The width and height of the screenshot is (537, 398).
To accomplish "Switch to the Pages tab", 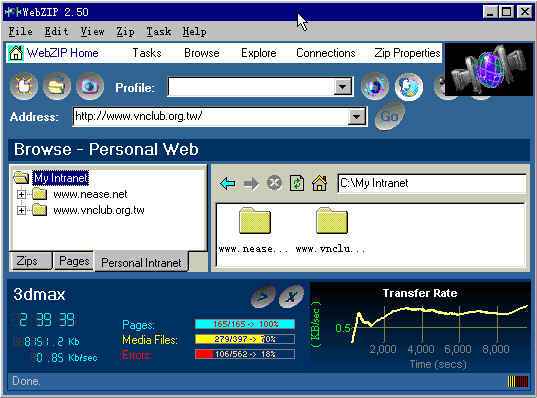I will (x=74, y=261).
